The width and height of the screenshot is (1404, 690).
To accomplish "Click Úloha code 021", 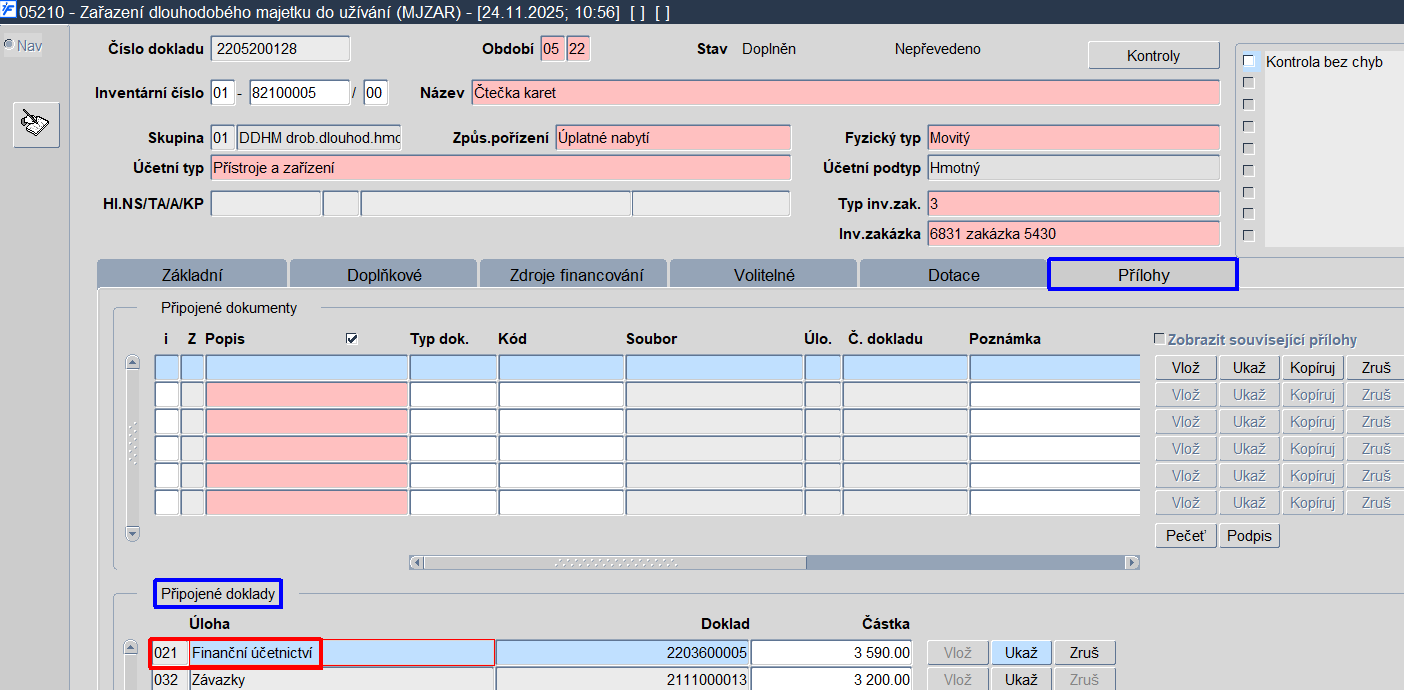I will point(170,653).
